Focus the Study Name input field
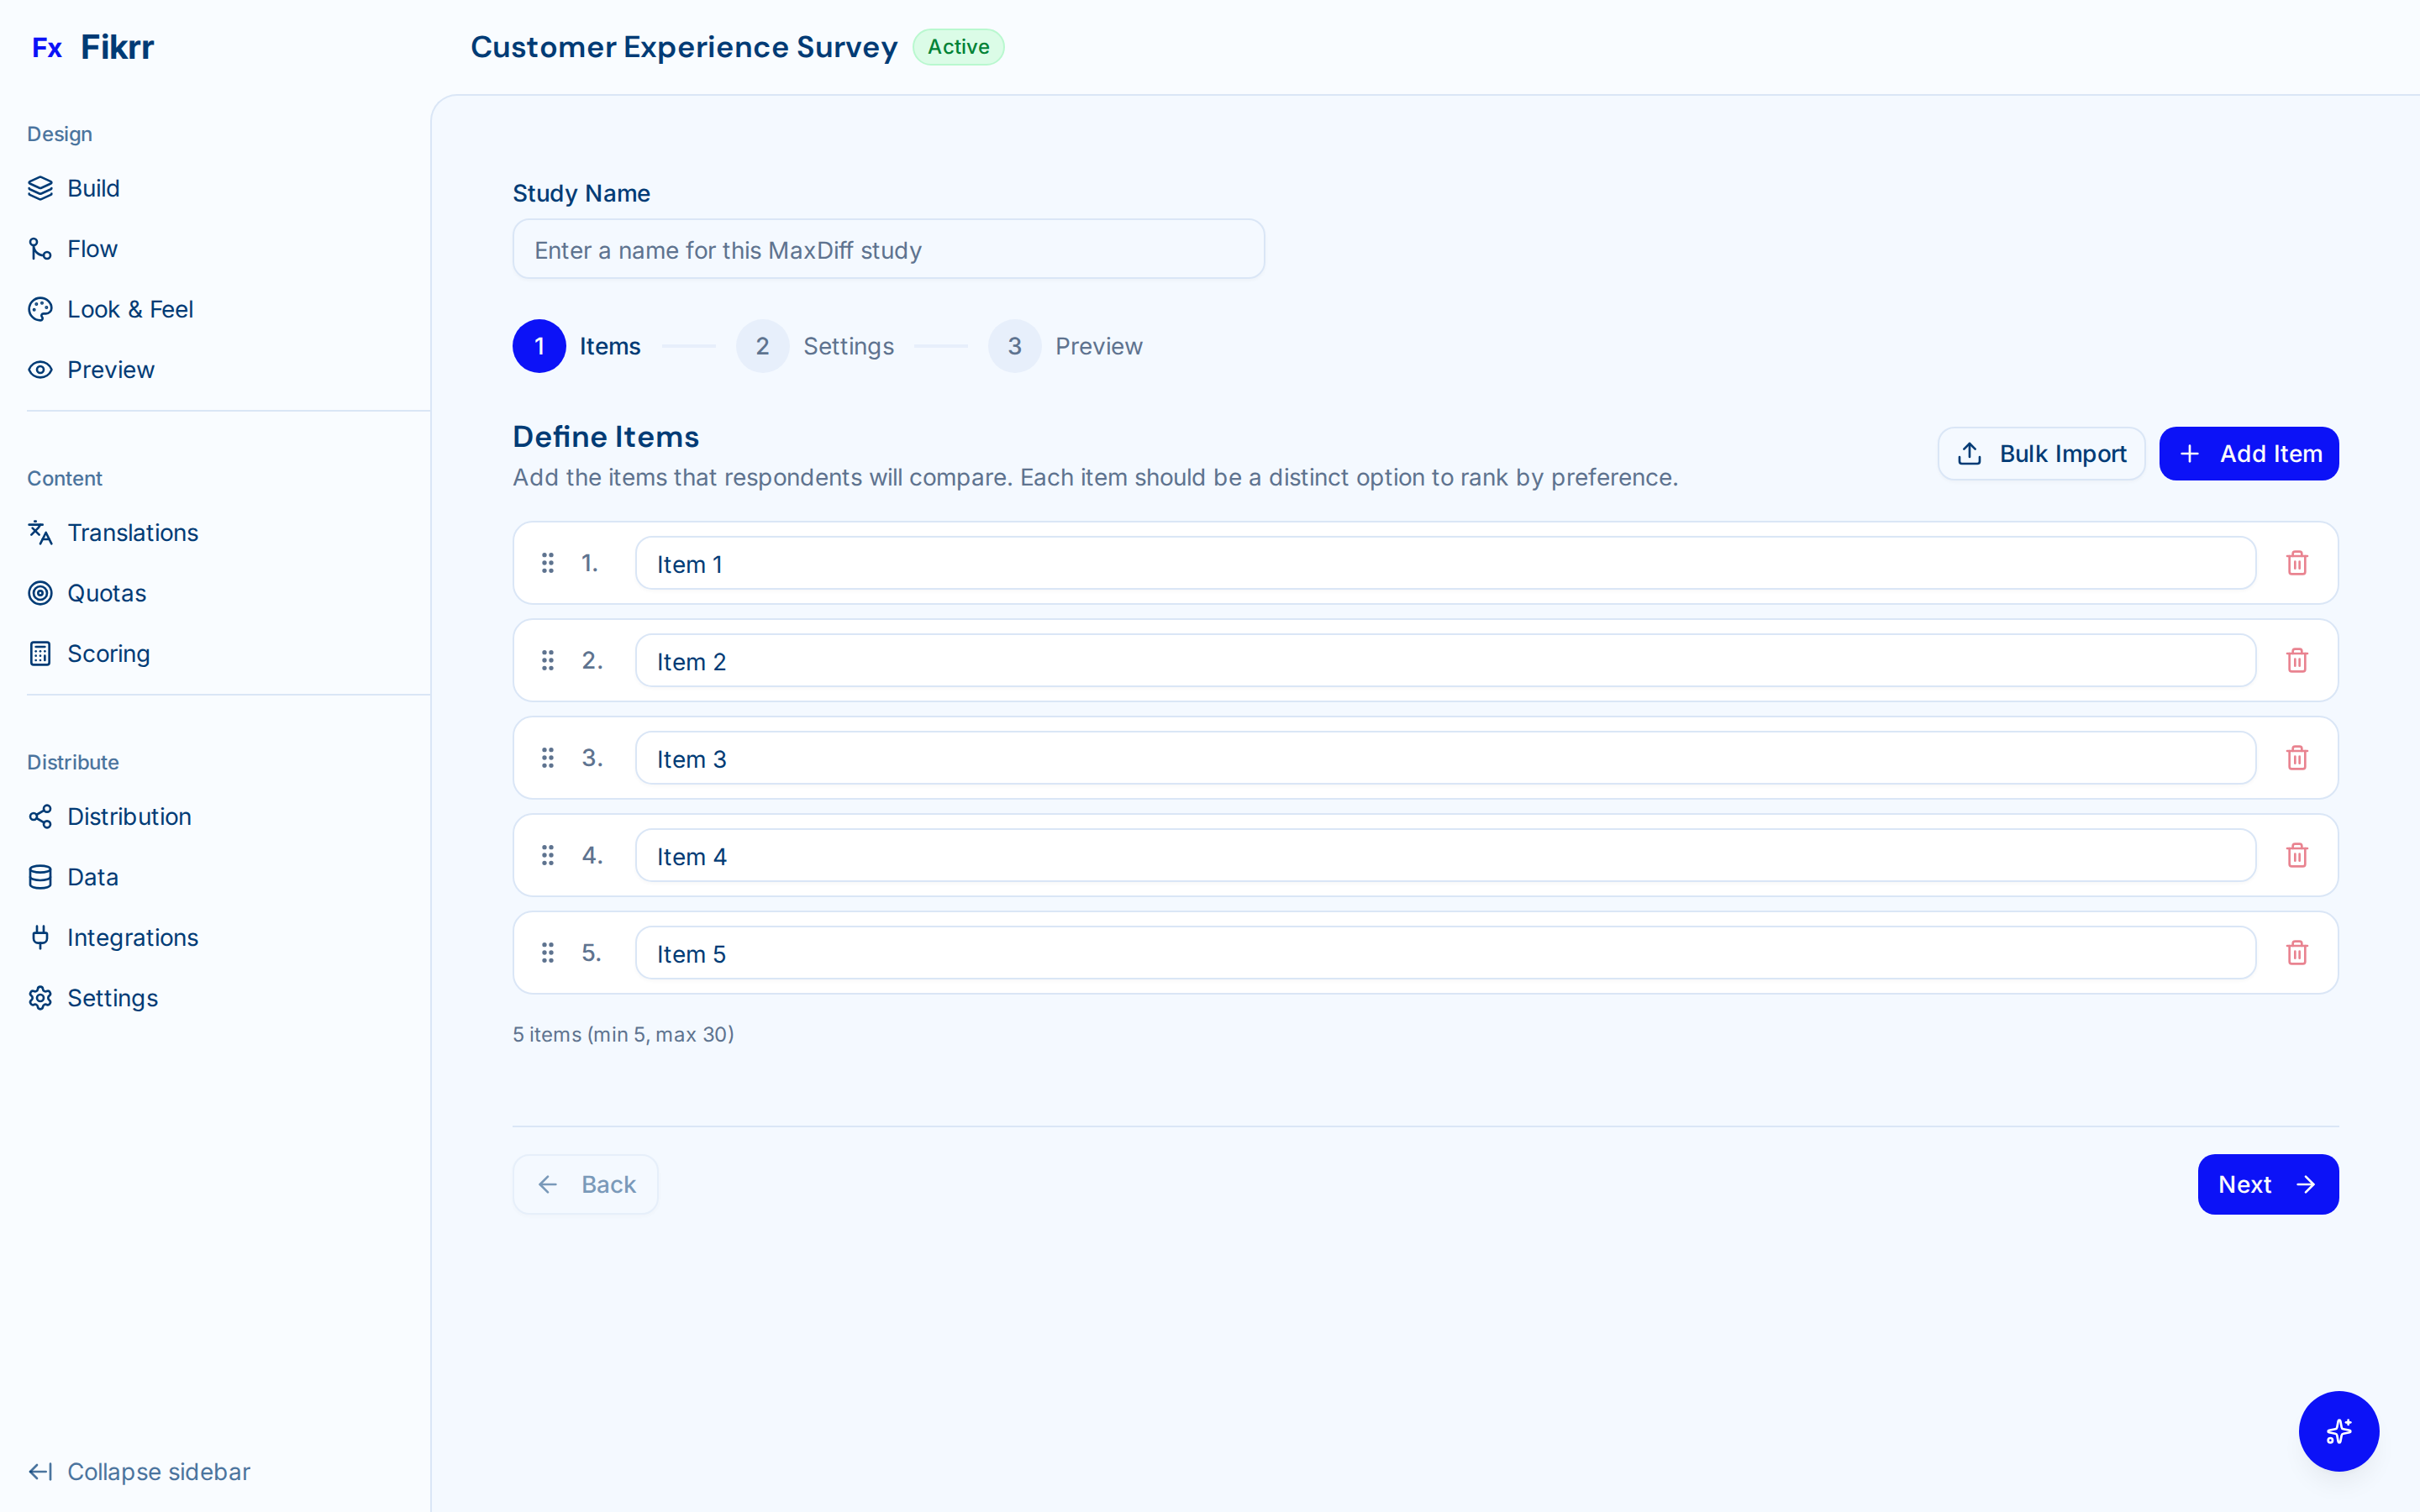The width and height of the screenshot is (2420, 1512). 888,250
